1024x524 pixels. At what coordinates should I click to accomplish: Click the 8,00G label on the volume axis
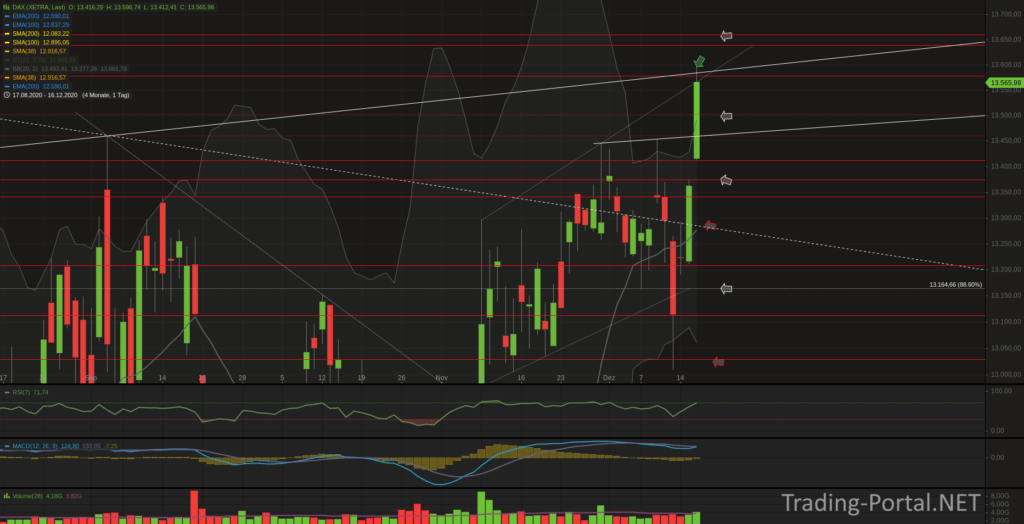click(1002, 496)
